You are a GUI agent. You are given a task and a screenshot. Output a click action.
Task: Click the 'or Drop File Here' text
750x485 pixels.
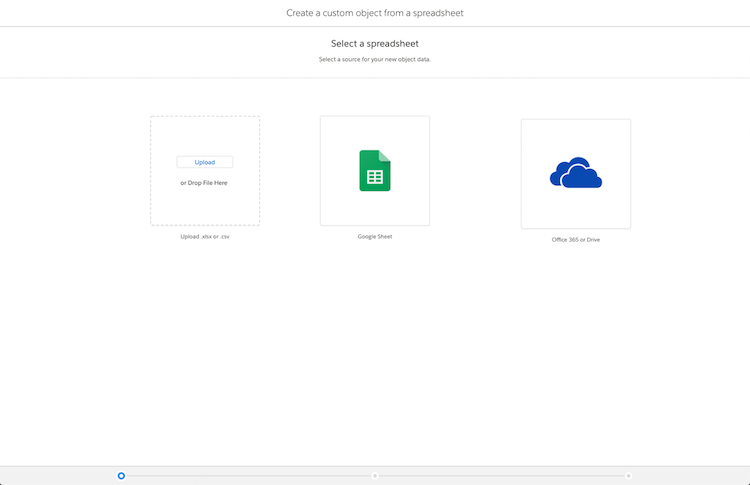click(x=204, y=183)
